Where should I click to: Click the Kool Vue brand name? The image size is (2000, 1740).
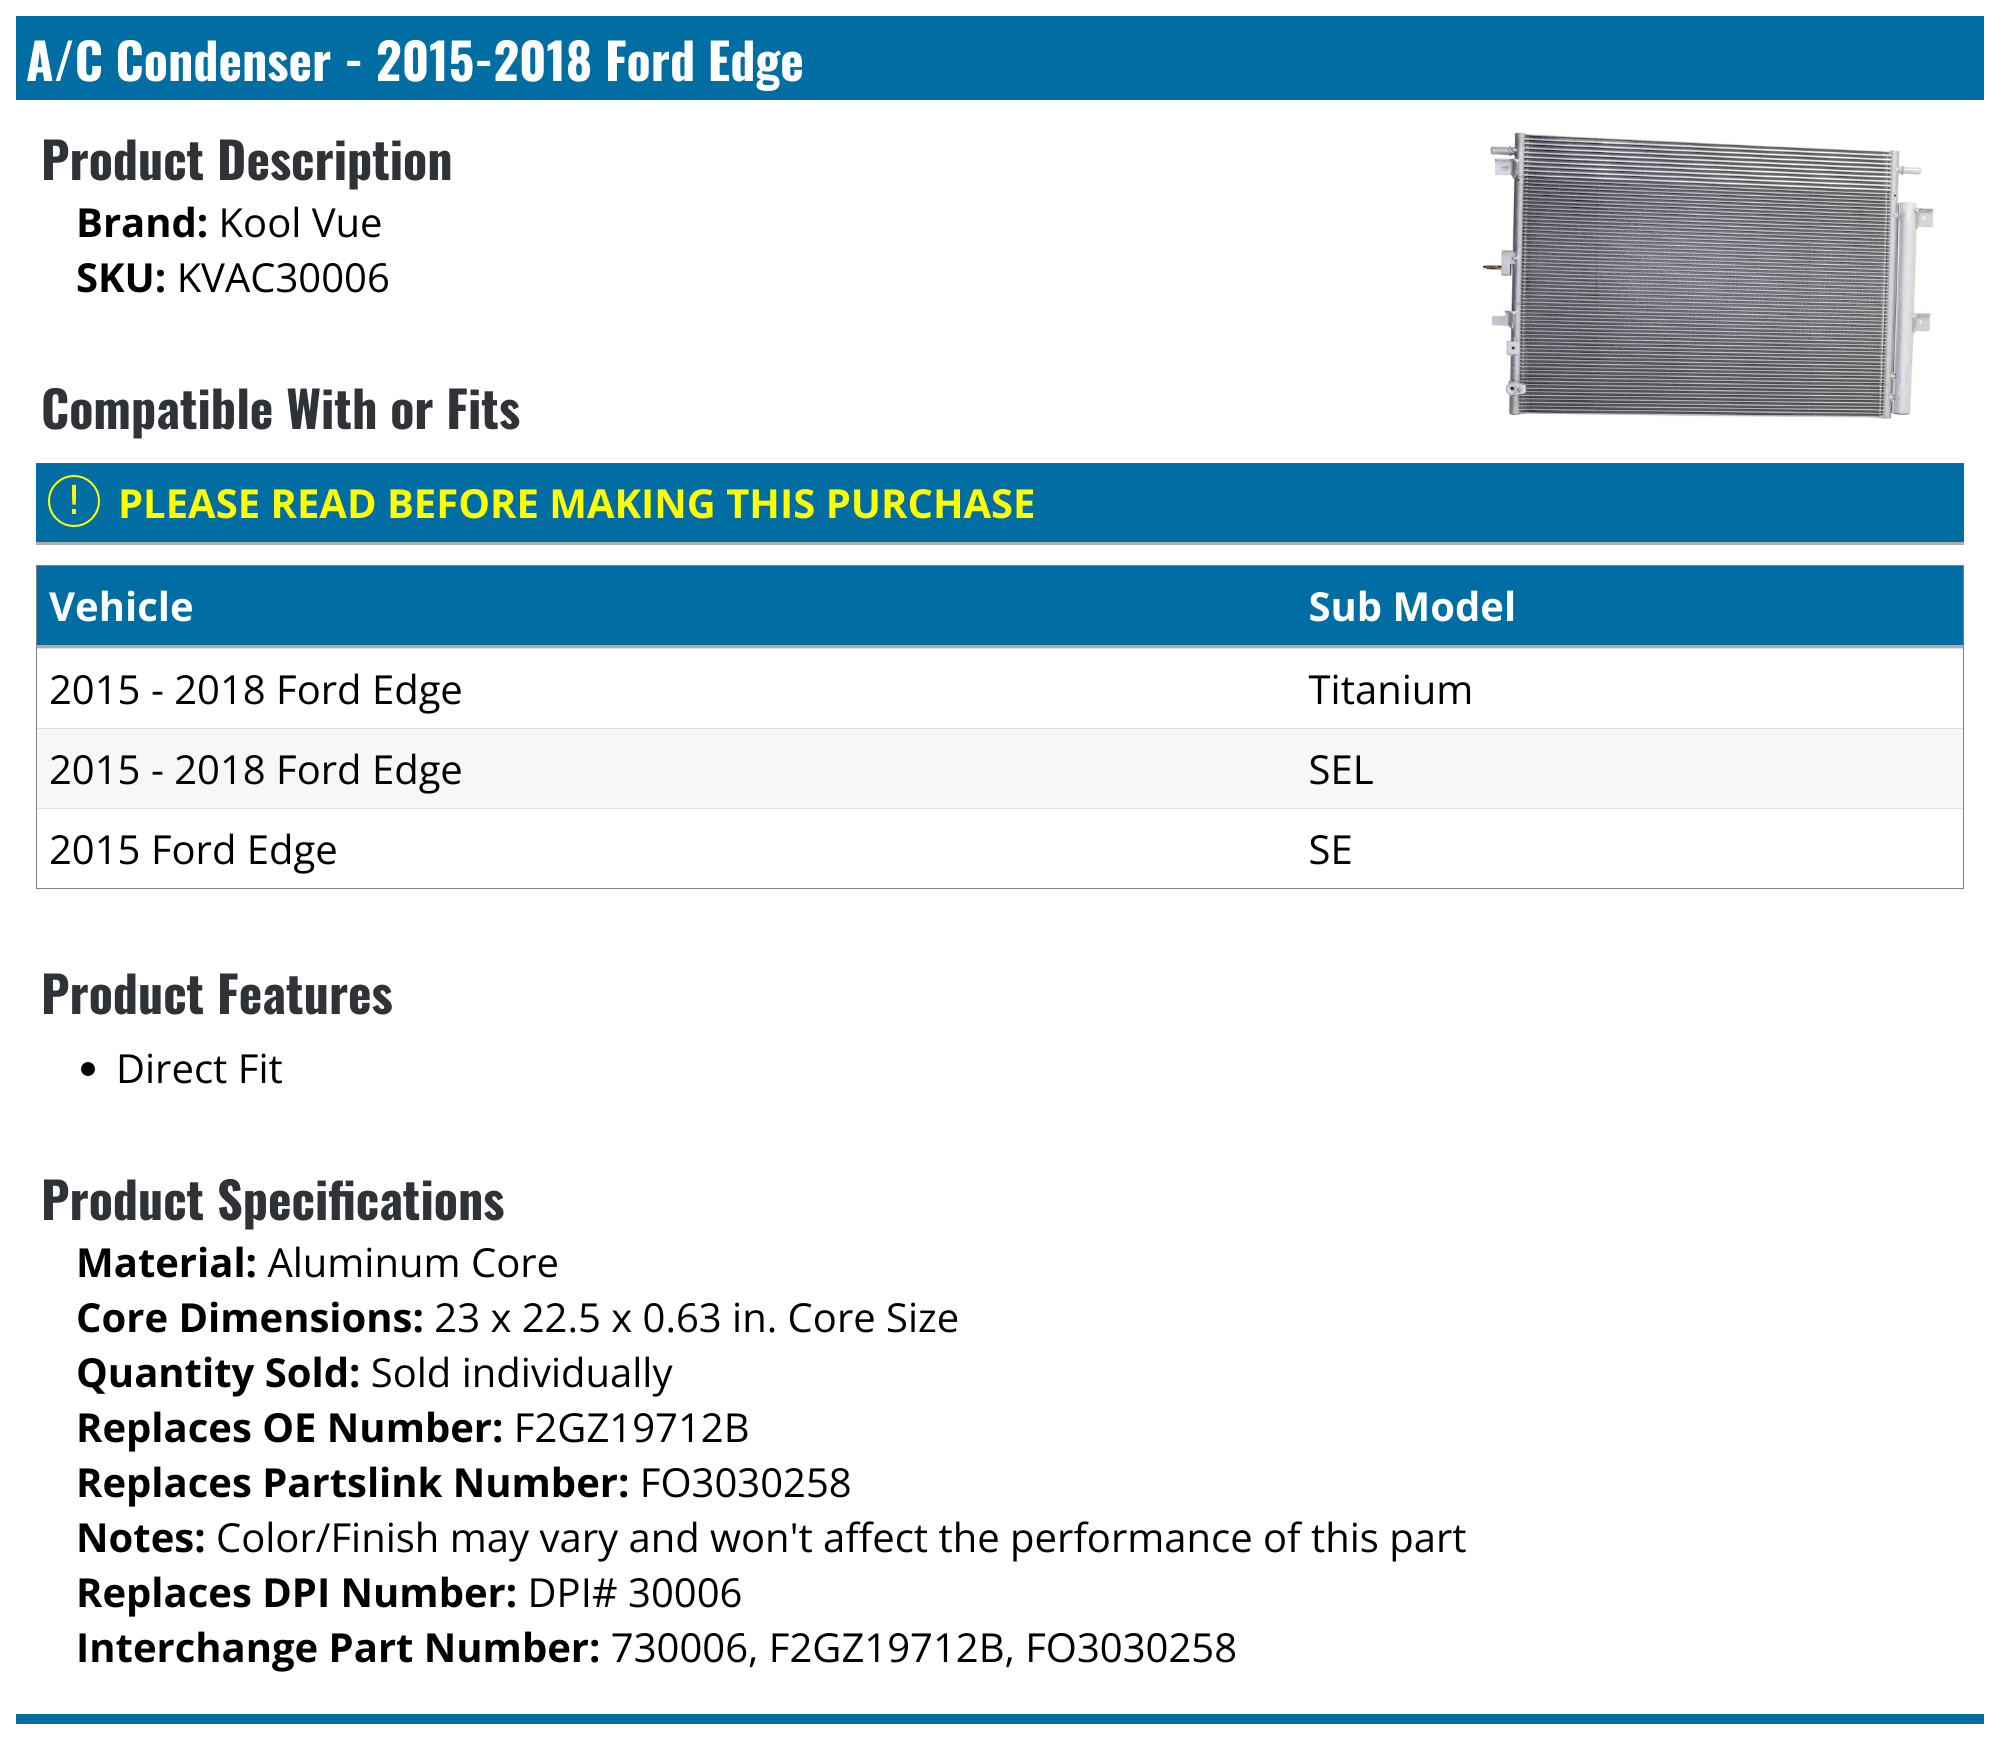click(x=300, y=223)
